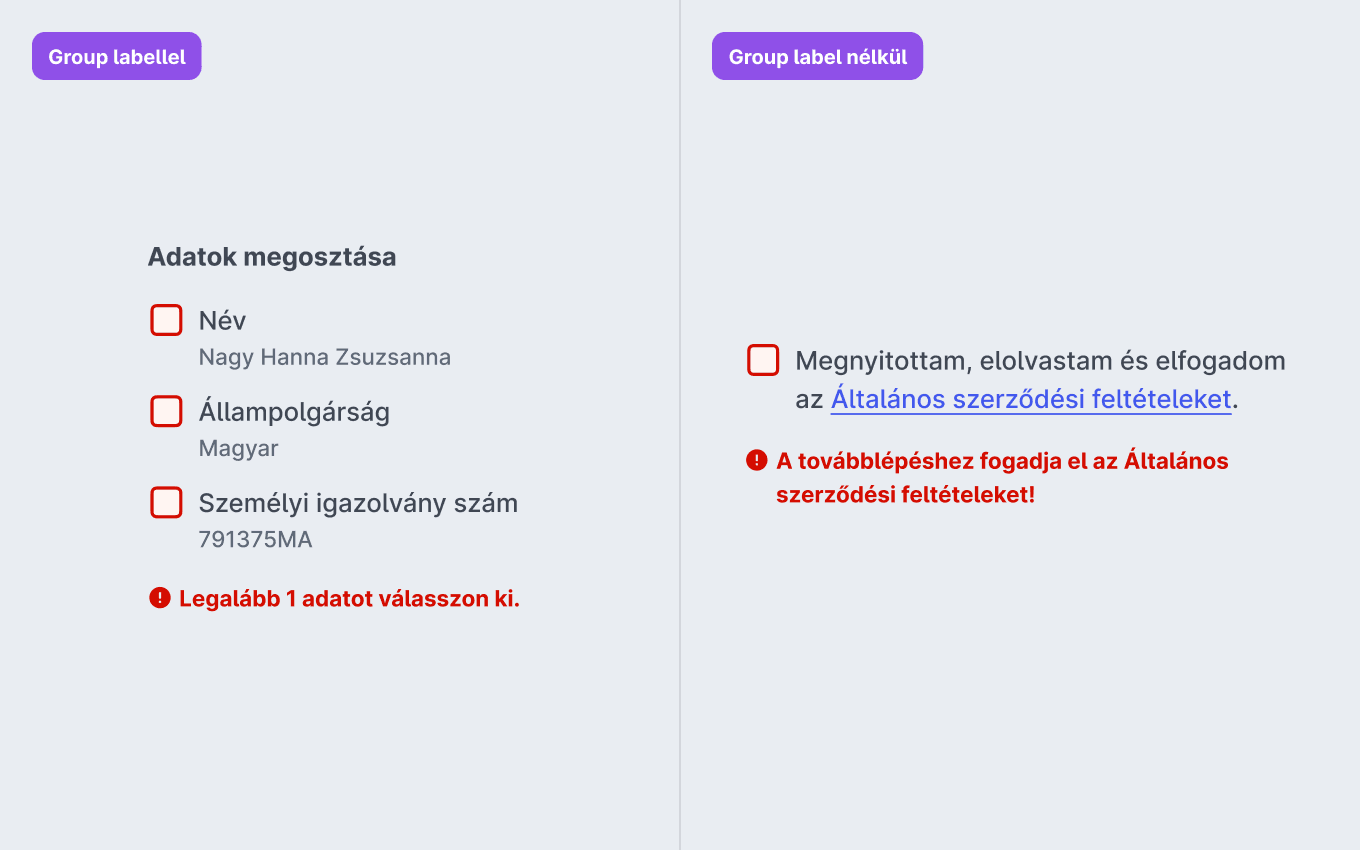Click the "Nagy Hanna Zsuzsanna" helper text
The width and height of the screenshot is (1360, 850).
325,357
